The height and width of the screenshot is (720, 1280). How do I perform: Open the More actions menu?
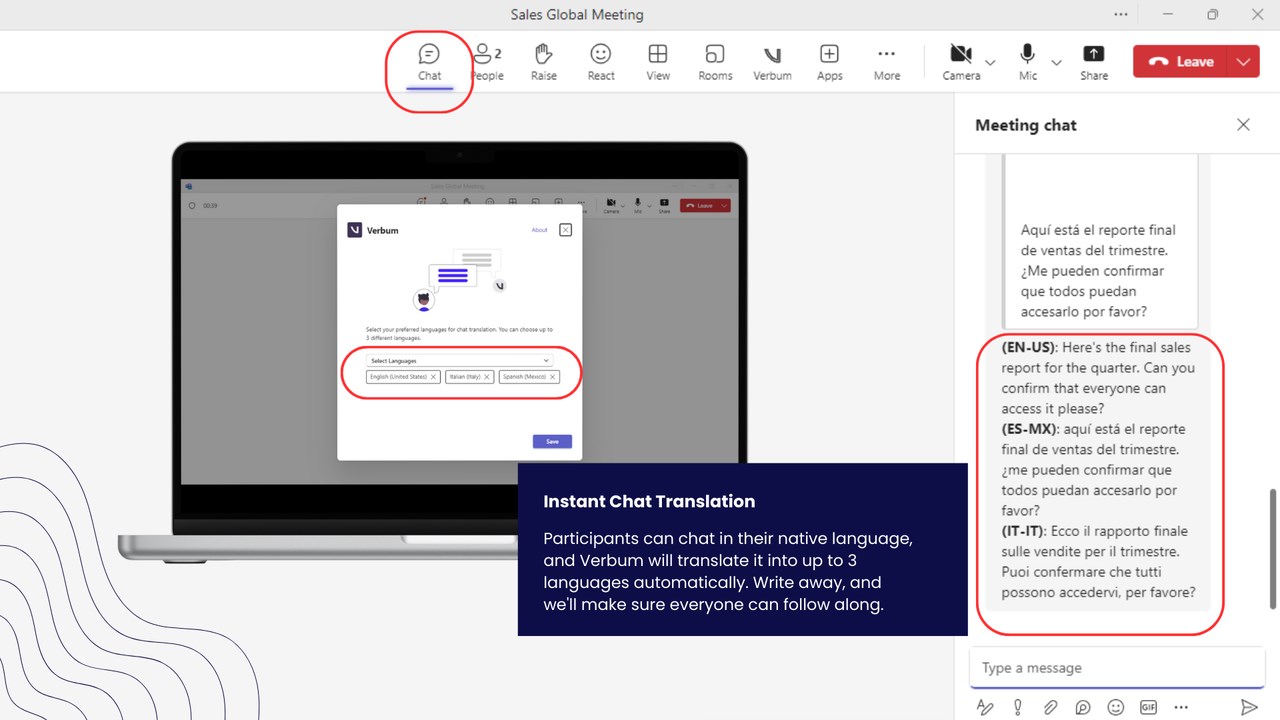887,61
